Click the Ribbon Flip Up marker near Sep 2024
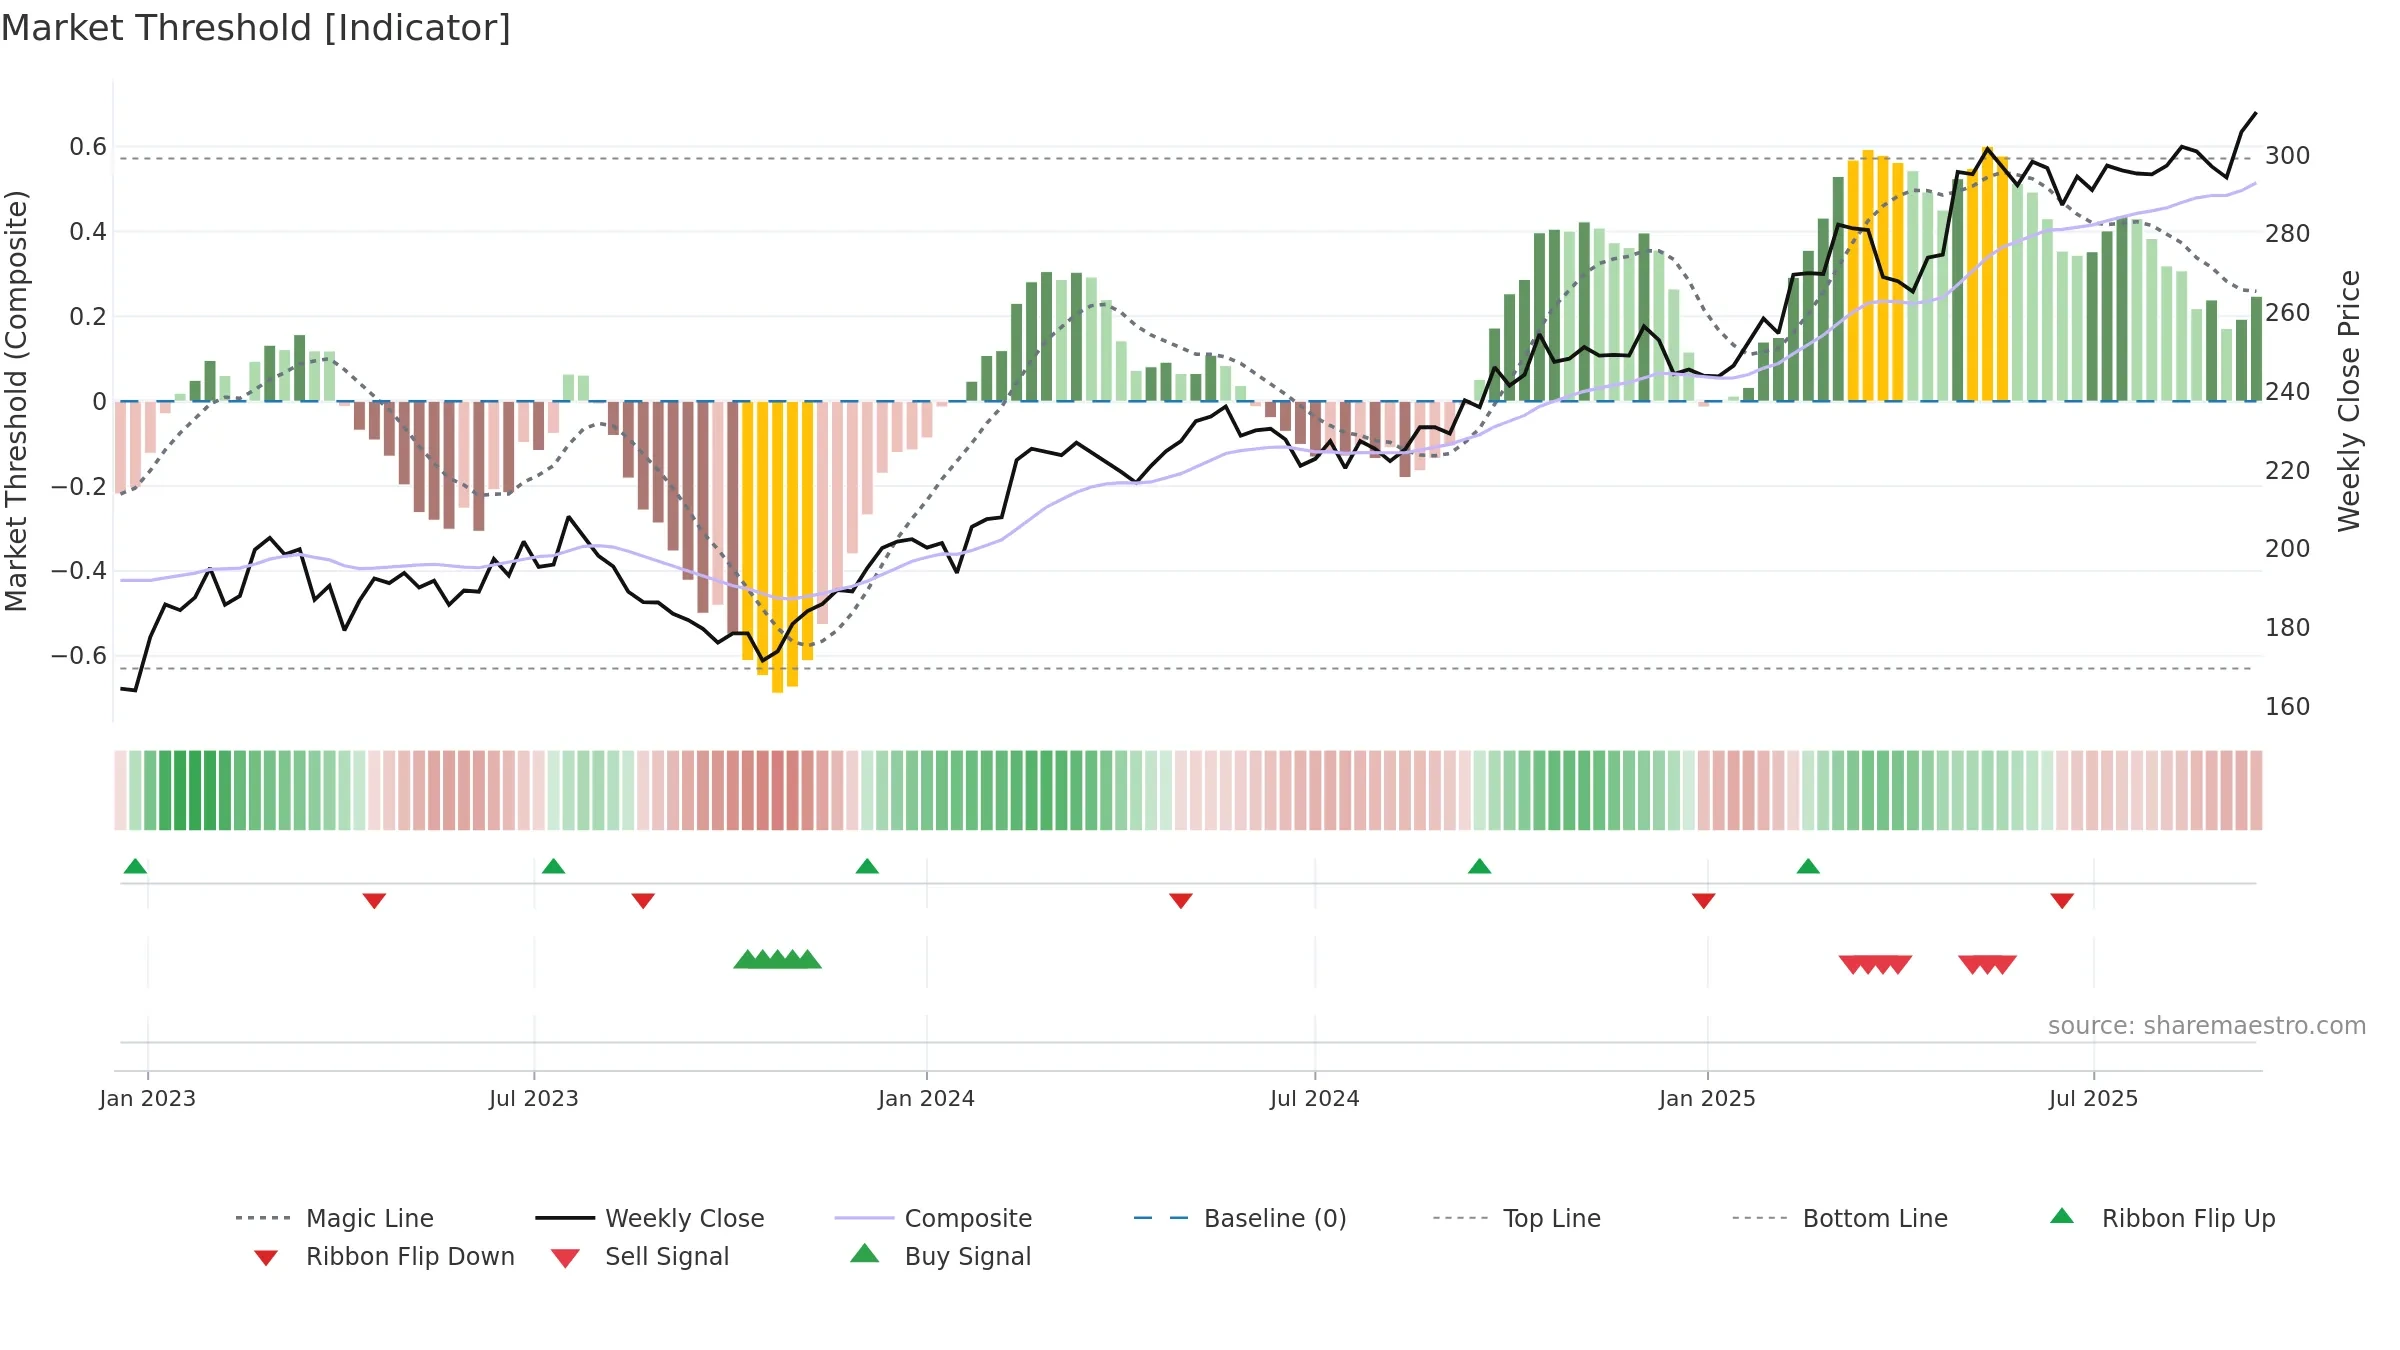Viewport: 2400px width, 1350px height. (1479, 866)
